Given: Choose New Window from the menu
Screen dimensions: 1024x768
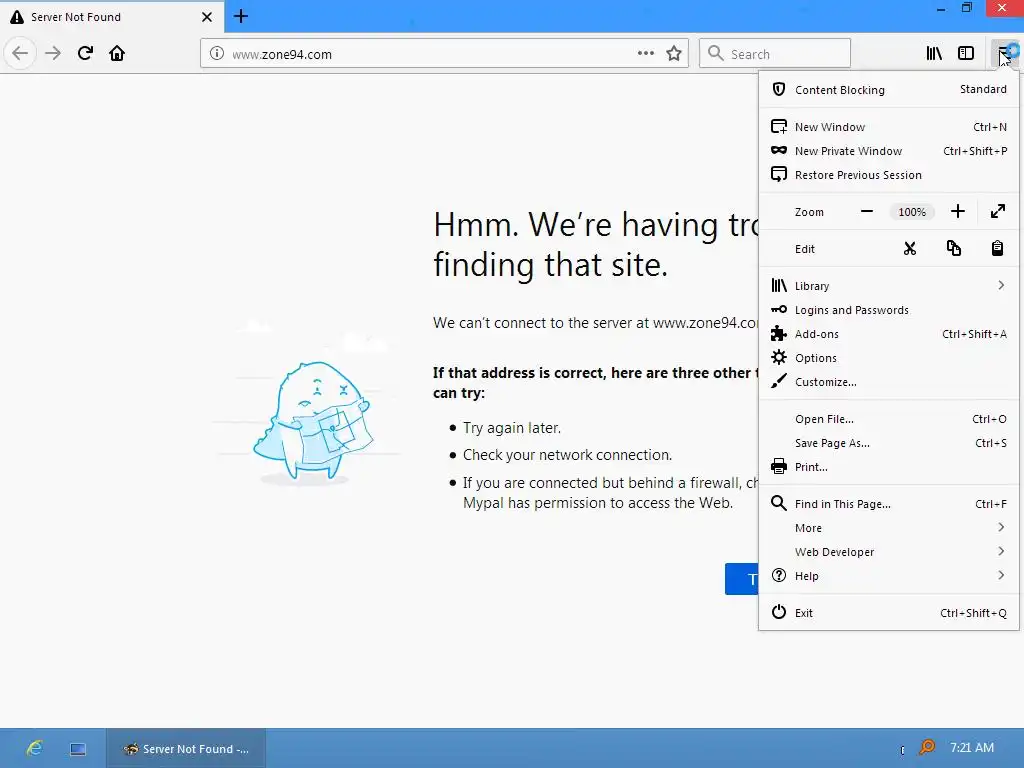Looking at the screenshot, I should click(x=889, y=127).
